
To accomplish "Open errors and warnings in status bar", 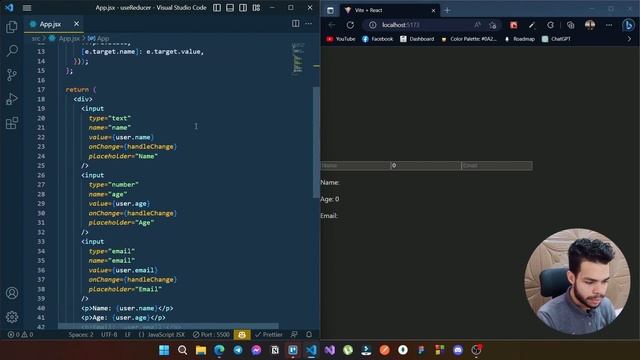I will tap(20, 335).
